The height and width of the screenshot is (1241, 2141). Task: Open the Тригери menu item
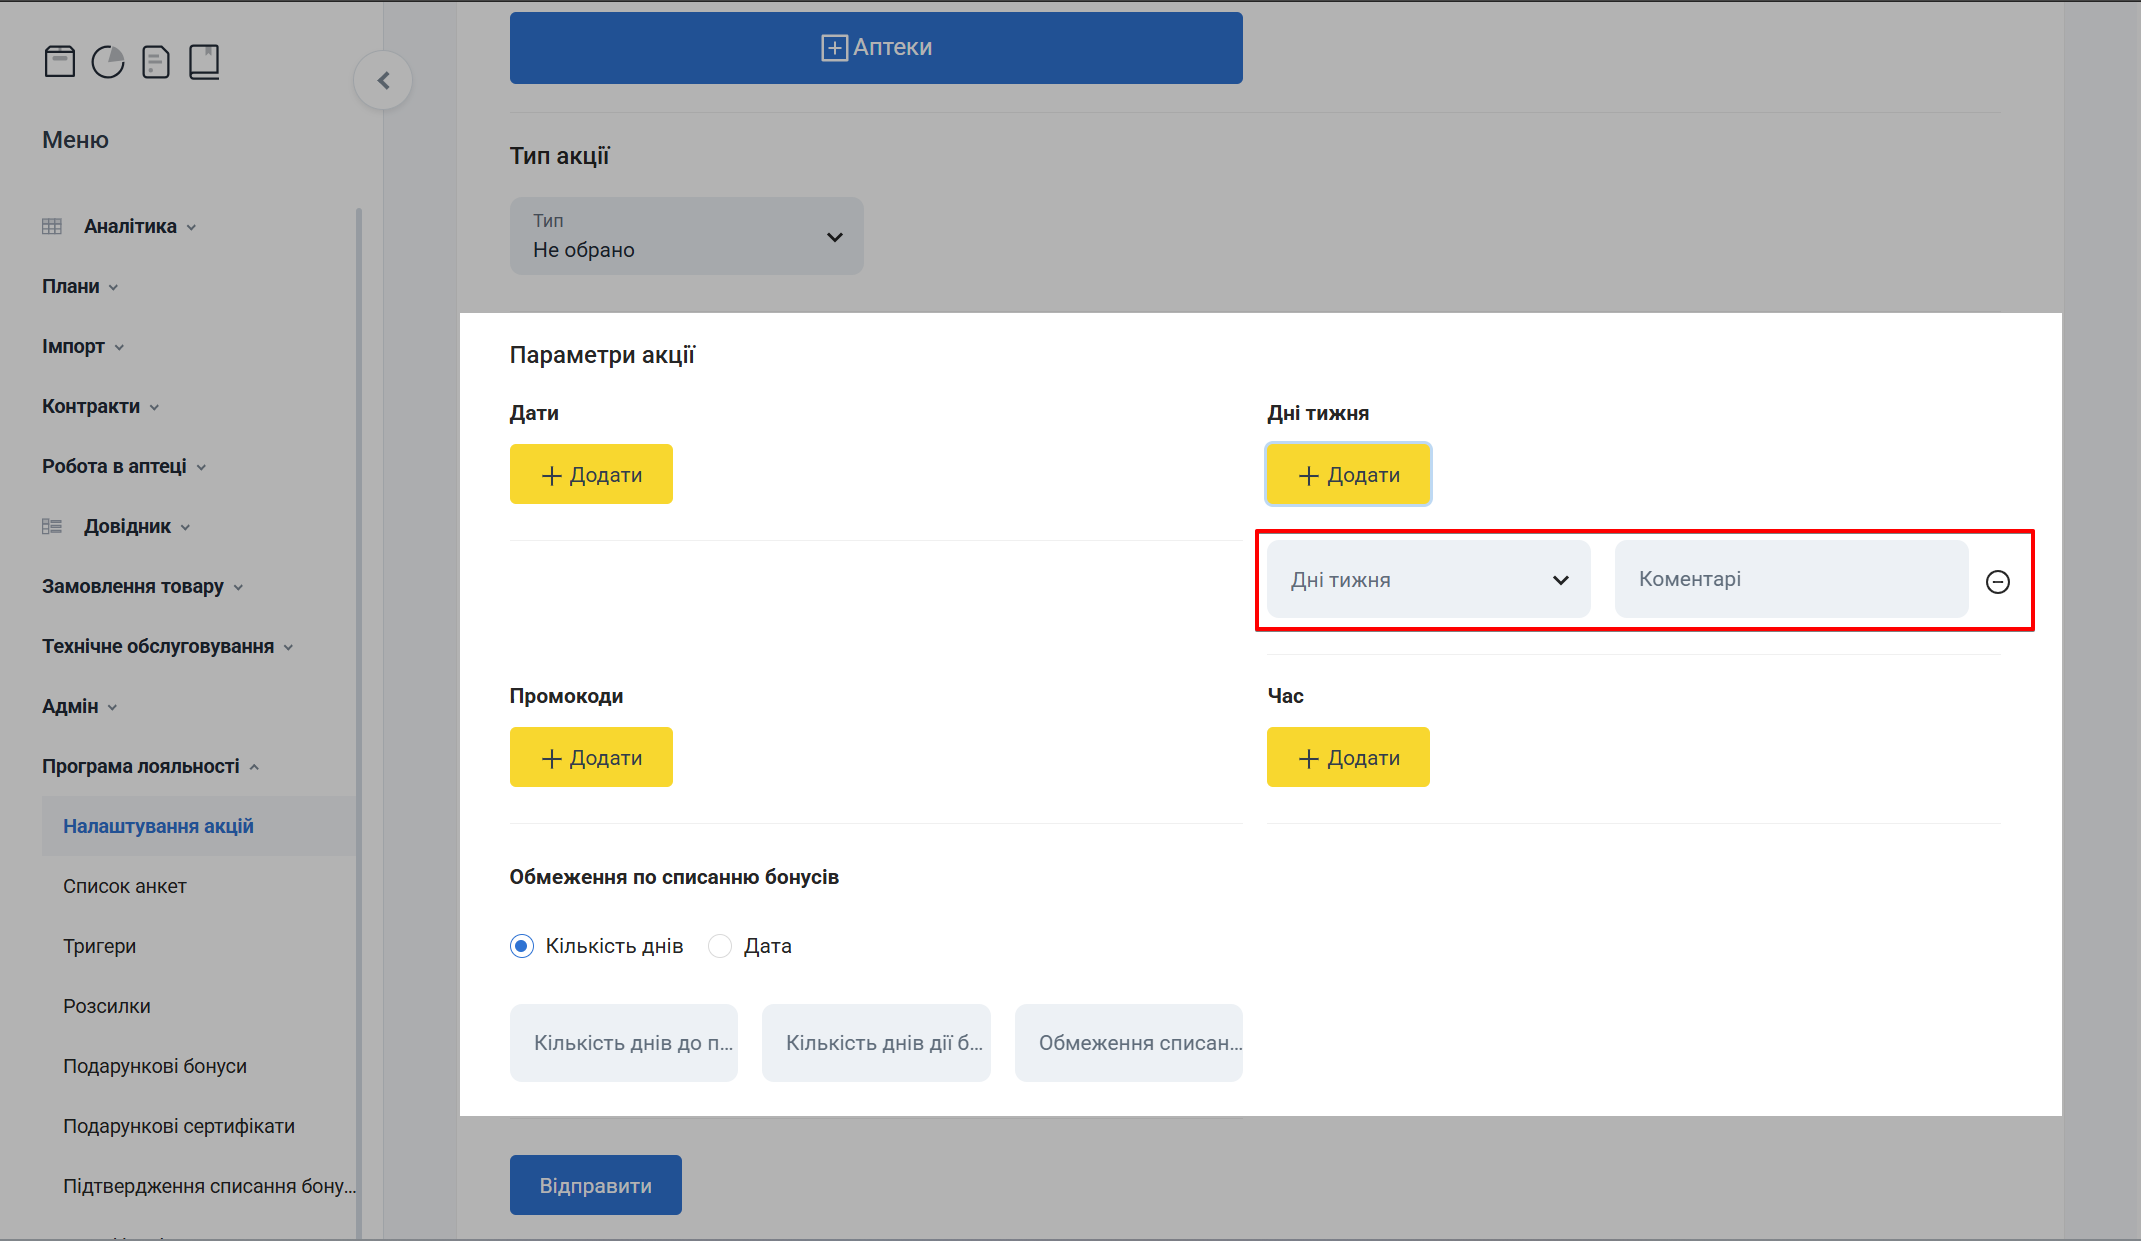(x=100, y=946)
